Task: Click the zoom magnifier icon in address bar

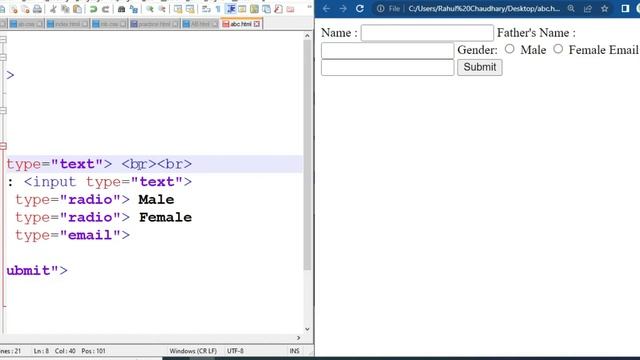Action: pyautogui.click(x=571, y=9)
